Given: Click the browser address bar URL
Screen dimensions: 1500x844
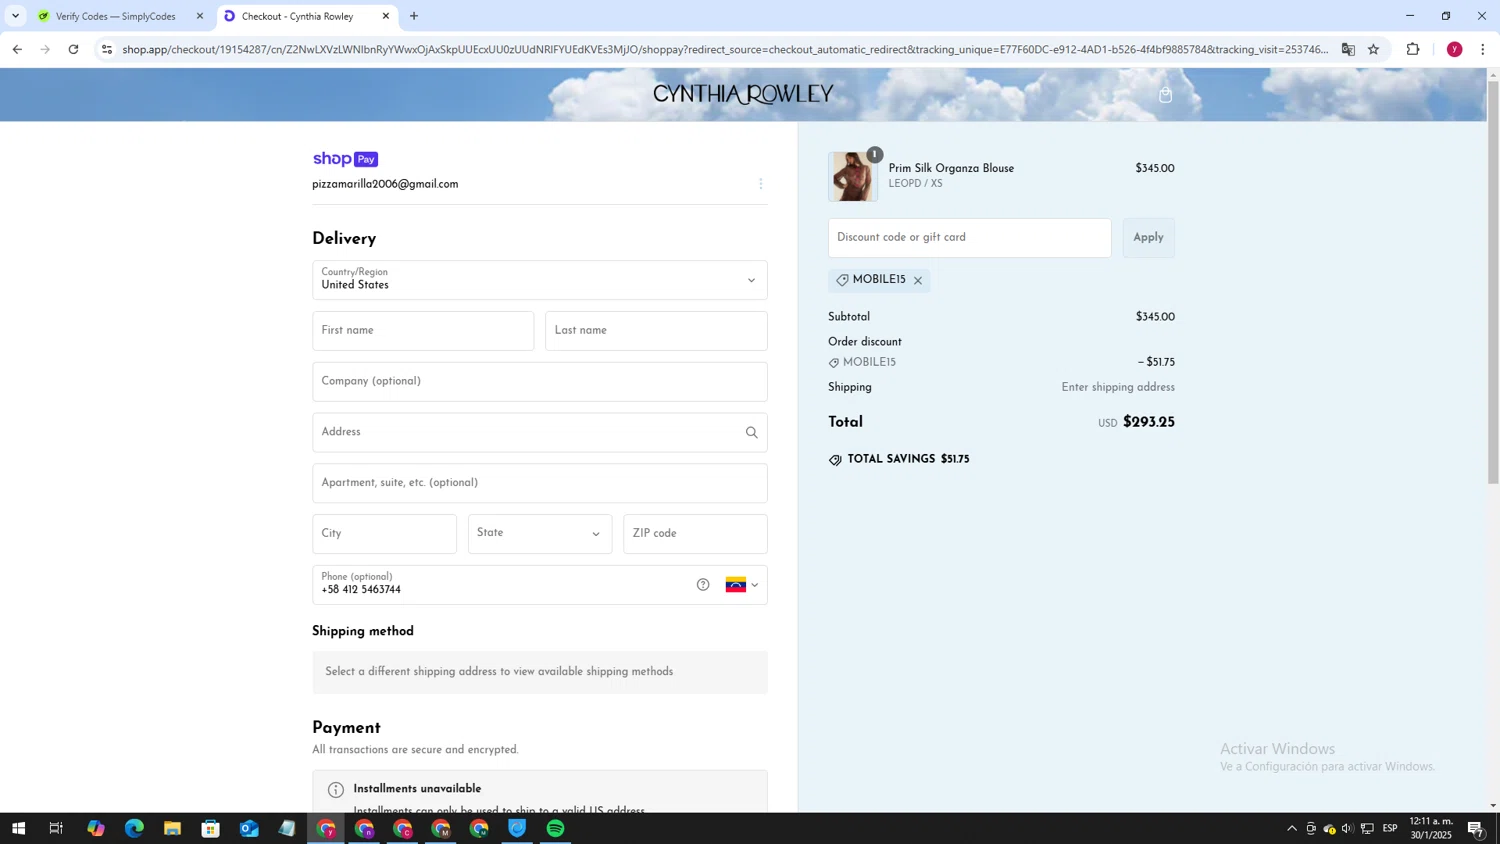Looking at the screenshot, I should 725,49.
